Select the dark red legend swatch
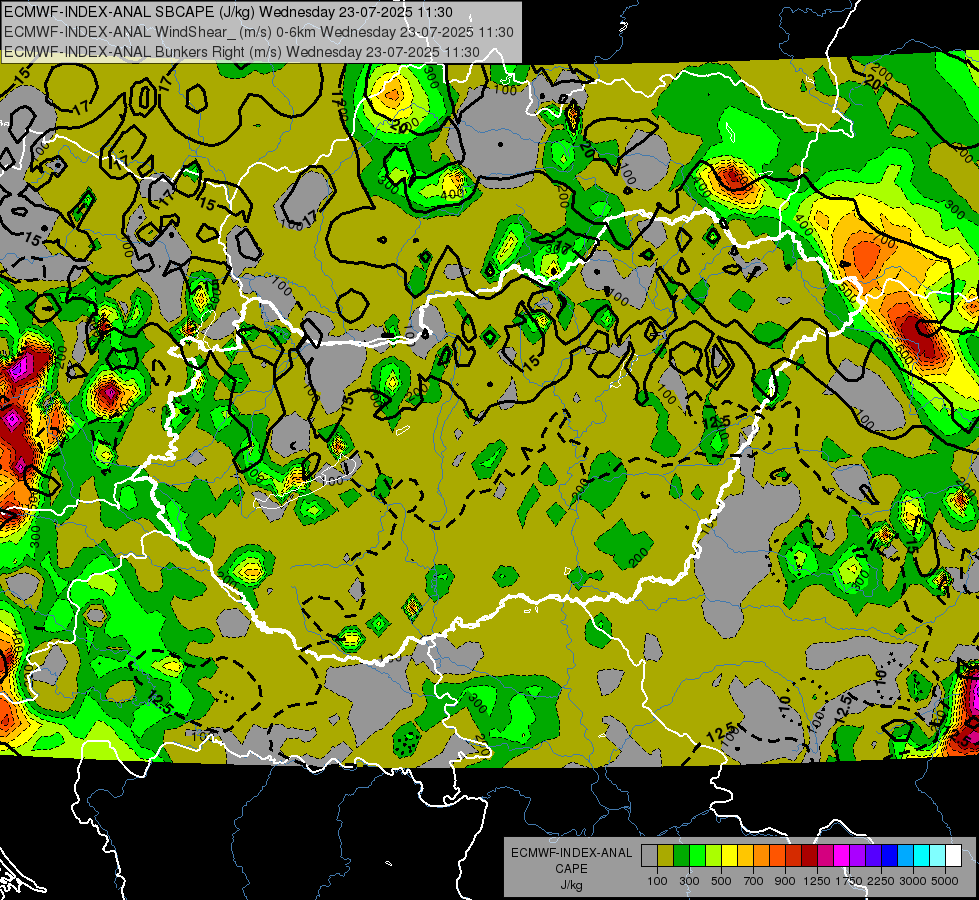The image size is (979, 900). 809,856
